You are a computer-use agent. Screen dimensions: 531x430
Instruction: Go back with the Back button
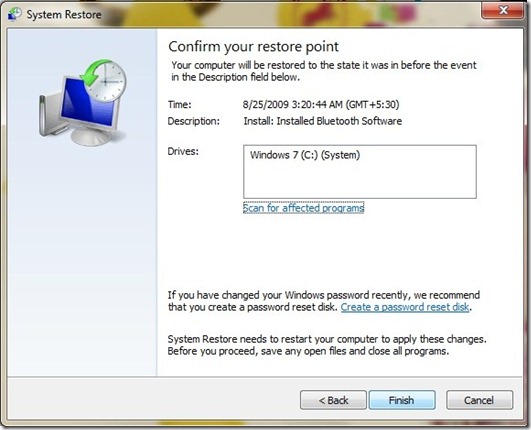333,400
